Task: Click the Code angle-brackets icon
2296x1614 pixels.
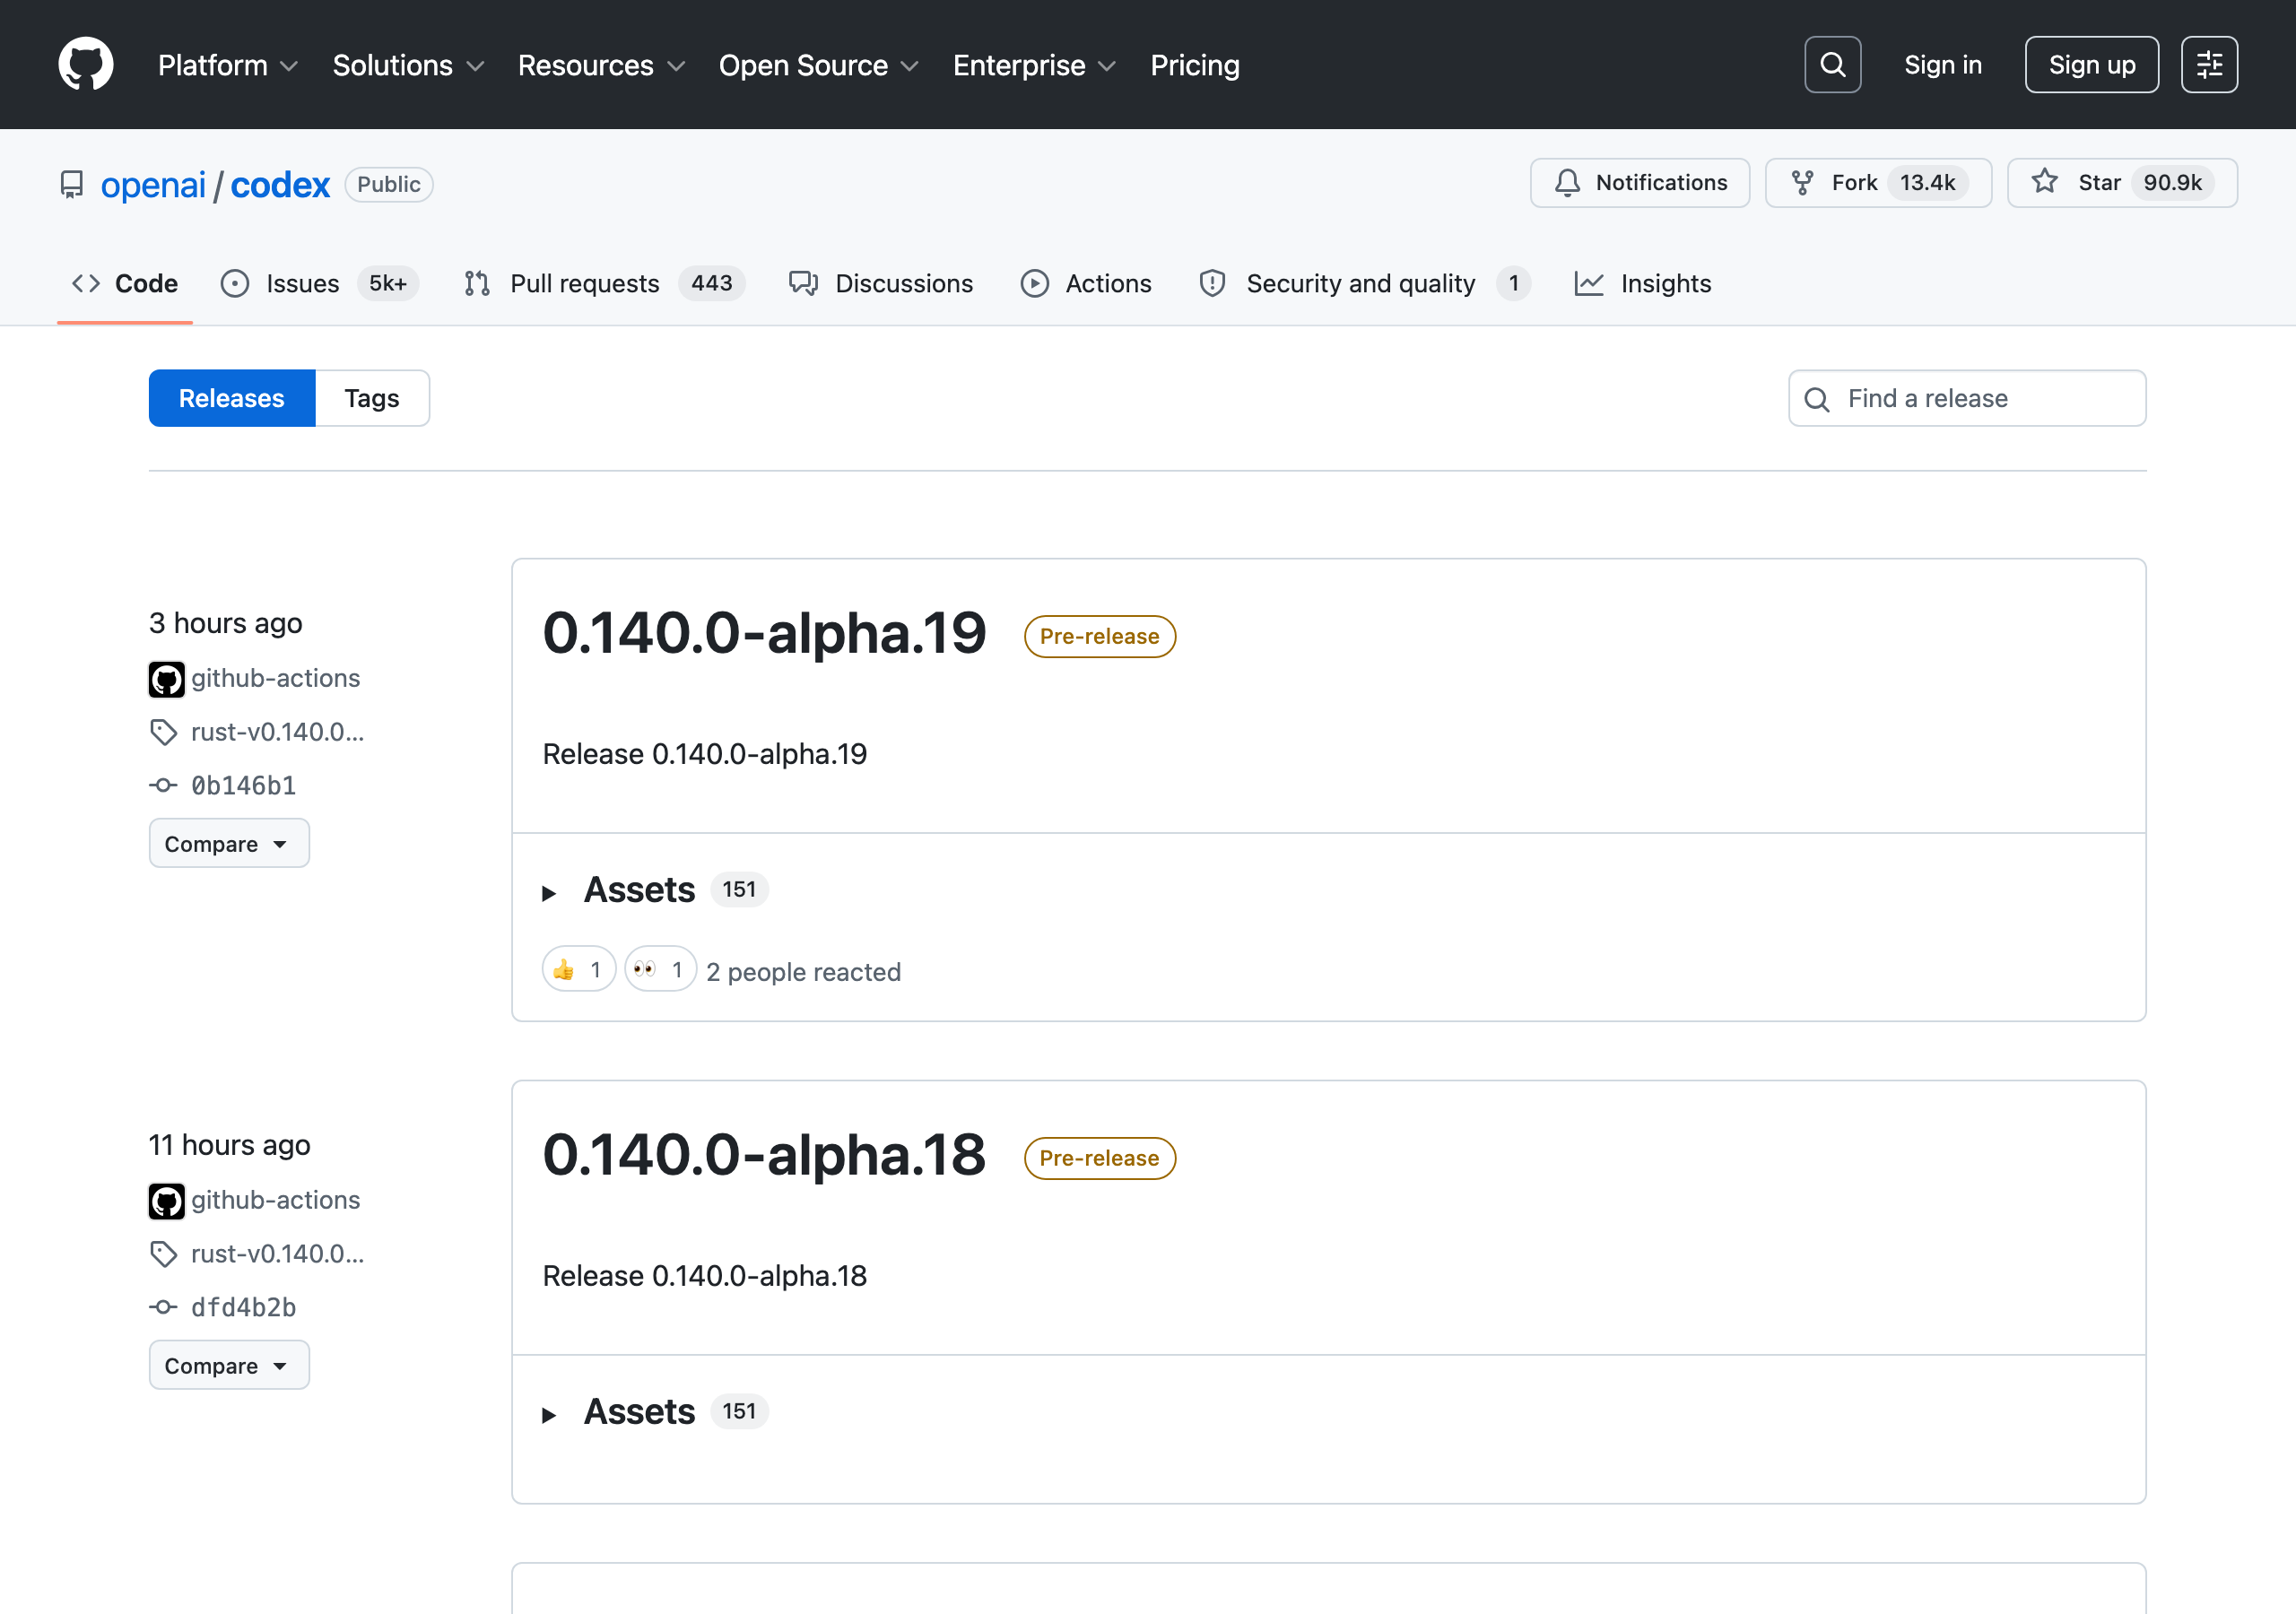Action: pyautogui.click(x=86, y=284)
